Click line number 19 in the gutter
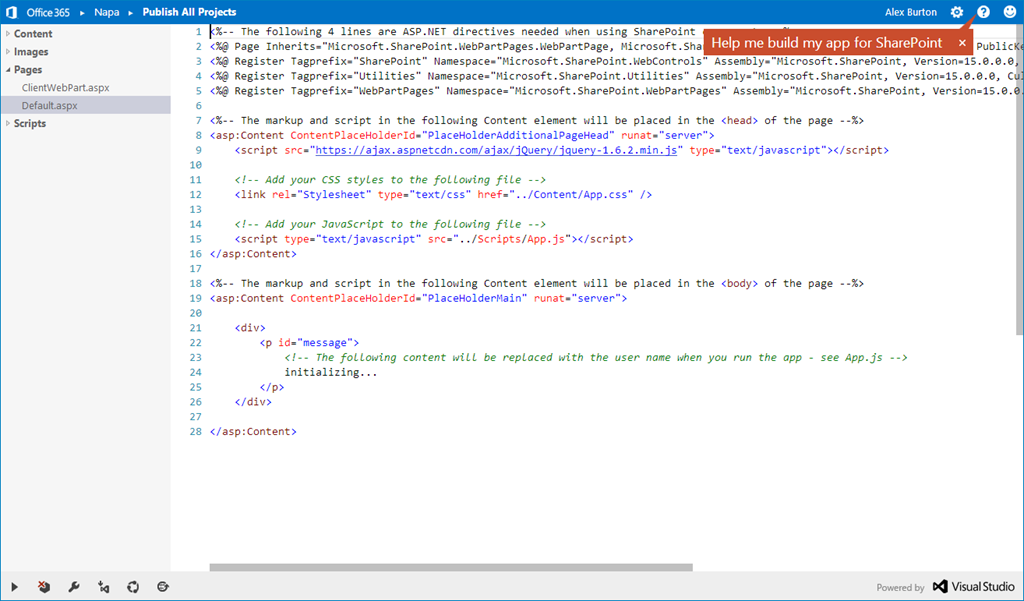 point(196,298)
